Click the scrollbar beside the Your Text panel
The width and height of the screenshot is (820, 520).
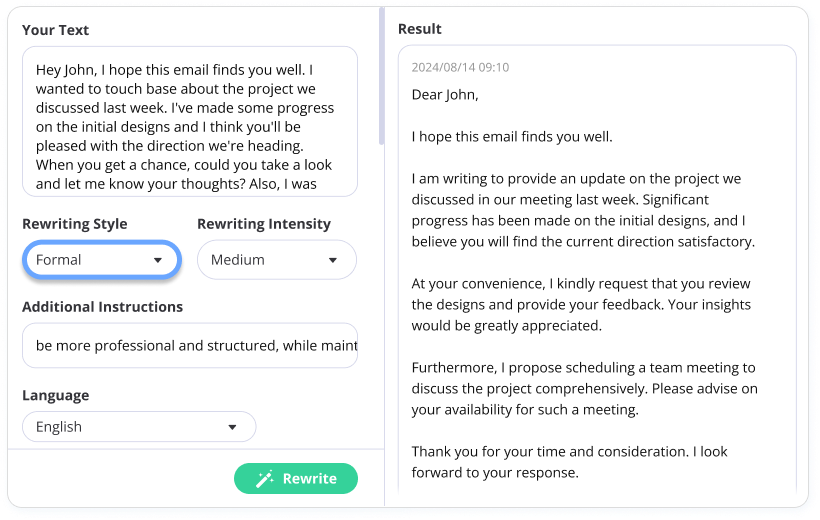click(x=381, y=80)
